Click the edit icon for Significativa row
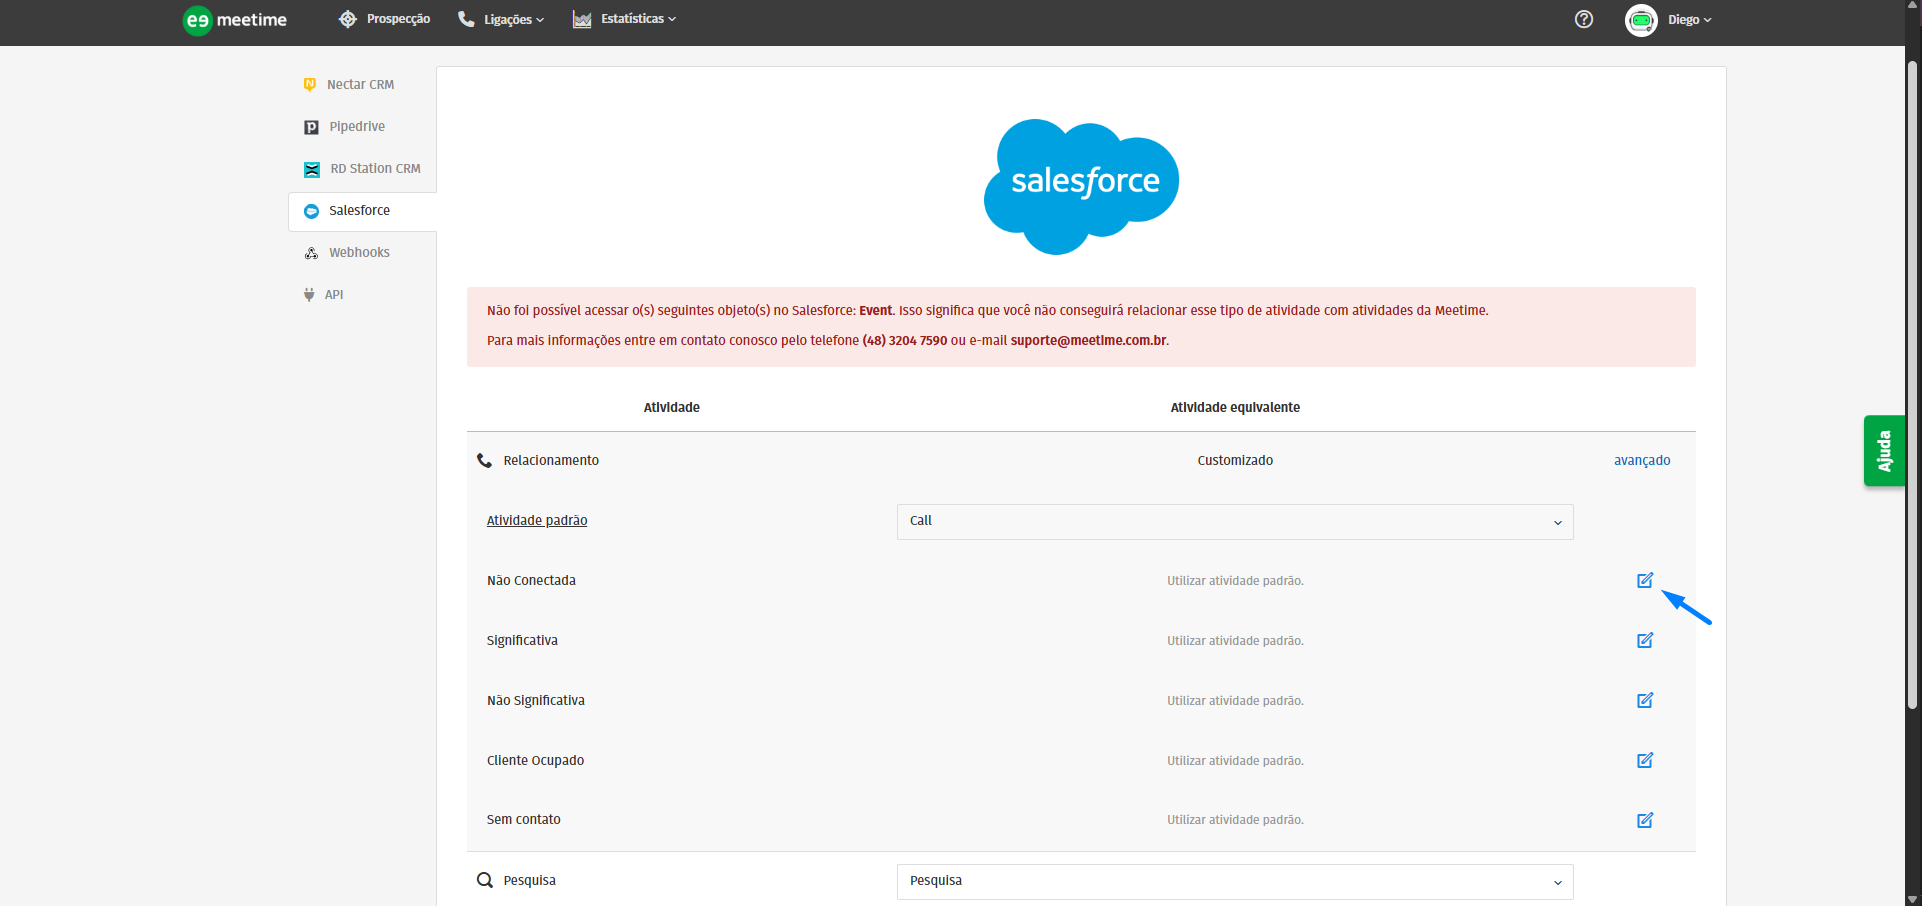1922x906 pixels. (x=1644, y=641)
